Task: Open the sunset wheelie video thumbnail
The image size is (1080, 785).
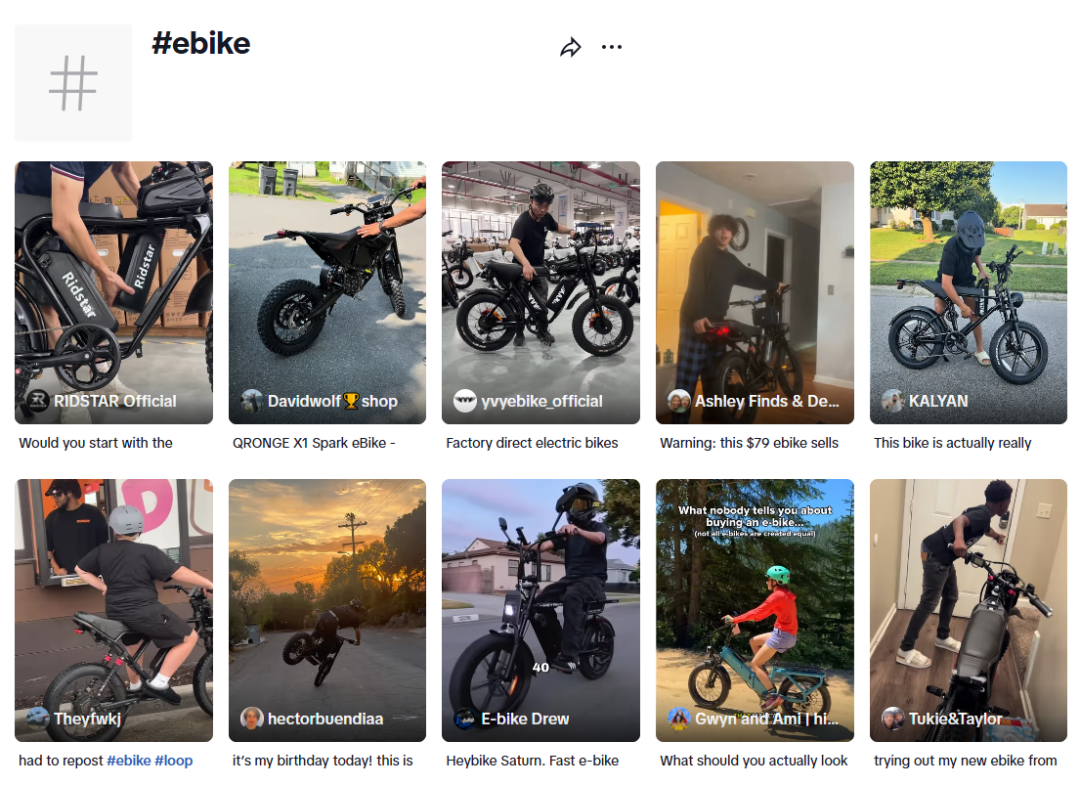Action: (x=327, y=610)
